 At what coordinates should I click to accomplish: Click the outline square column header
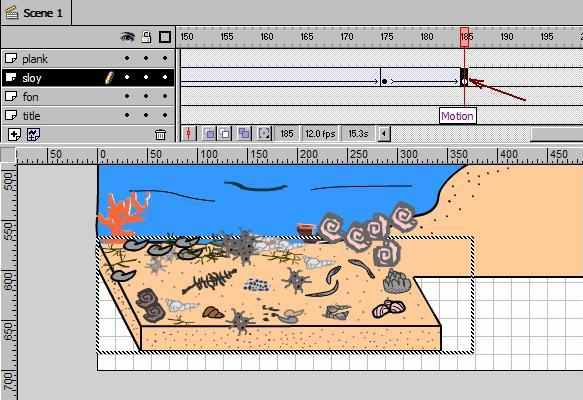coord(165,37)
